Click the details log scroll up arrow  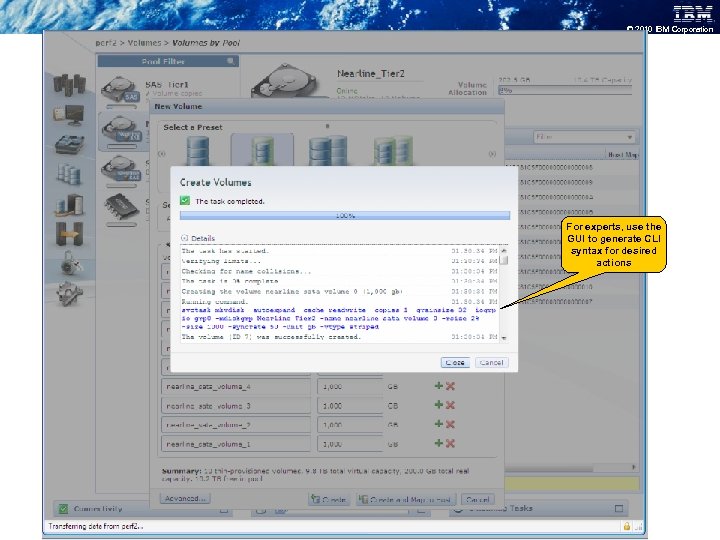pyautogui.click(x=504, y=251)
